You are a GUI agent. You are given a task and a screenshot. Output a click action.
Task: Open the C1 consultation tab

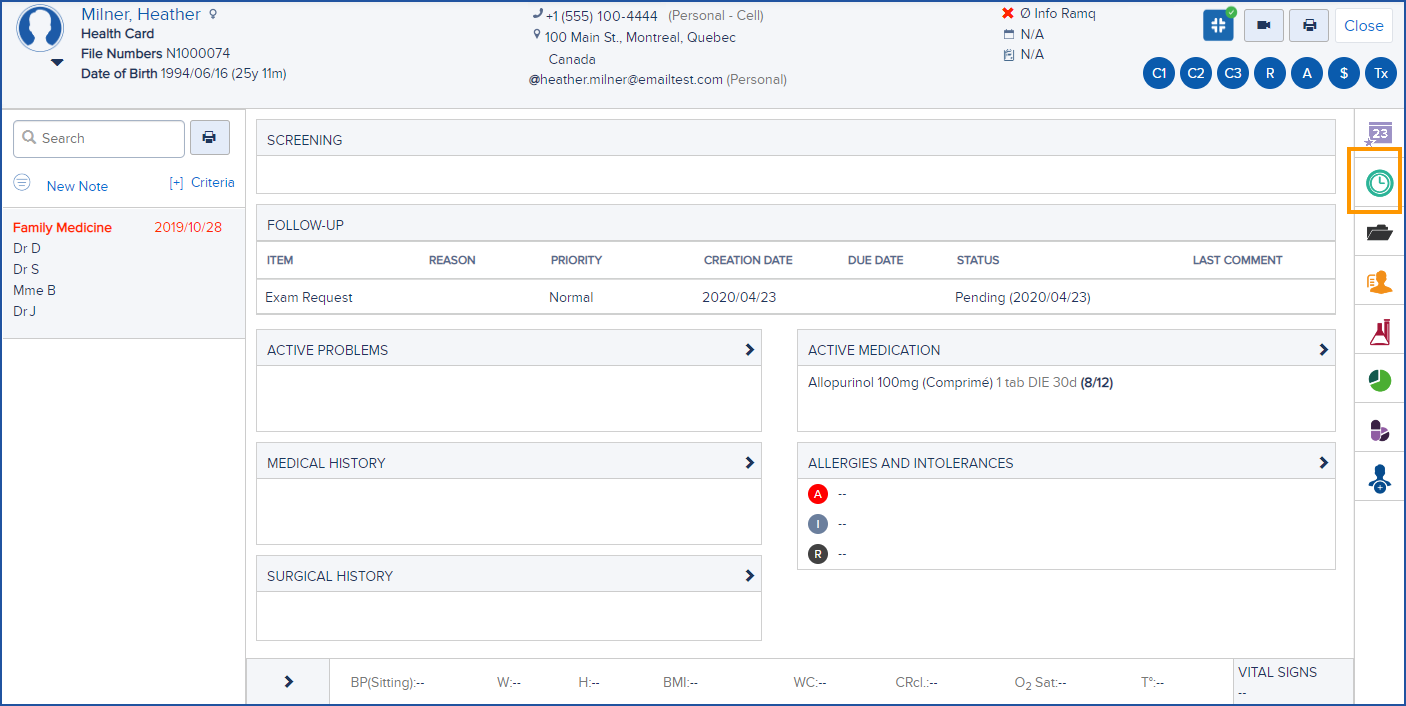(1158, 73)
